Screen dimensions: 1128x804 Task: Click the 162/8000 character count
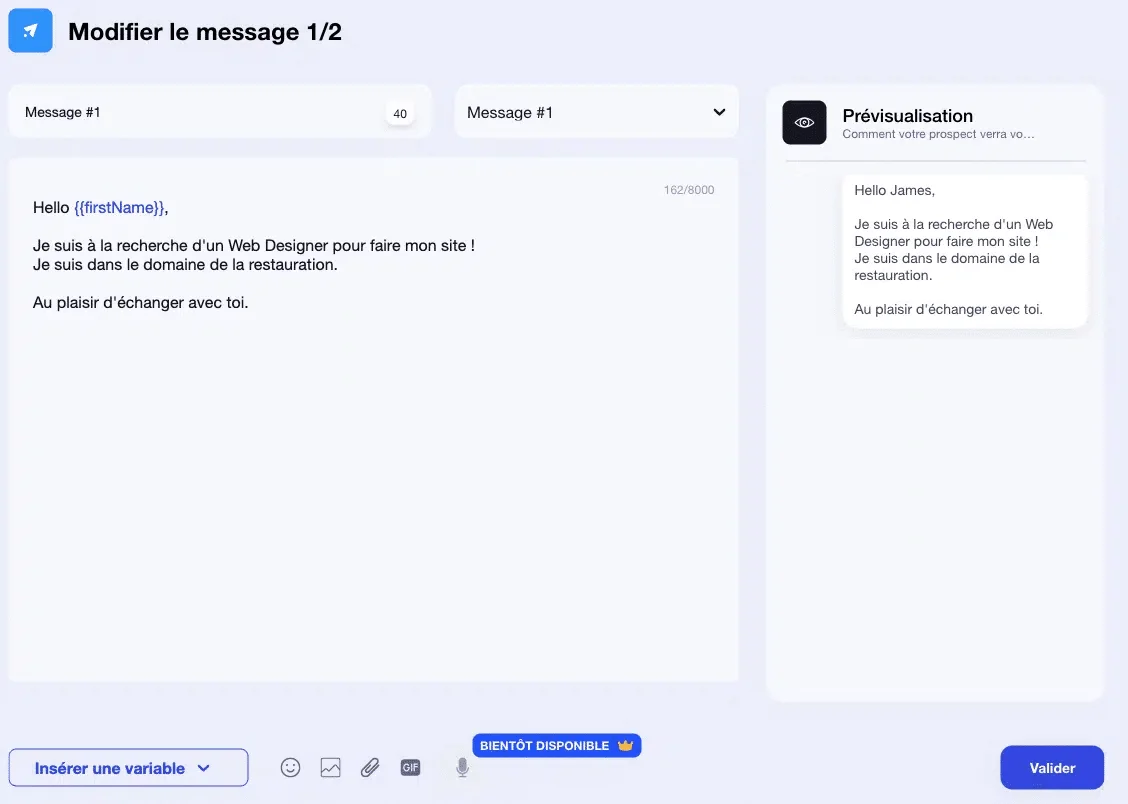(688, 190)
